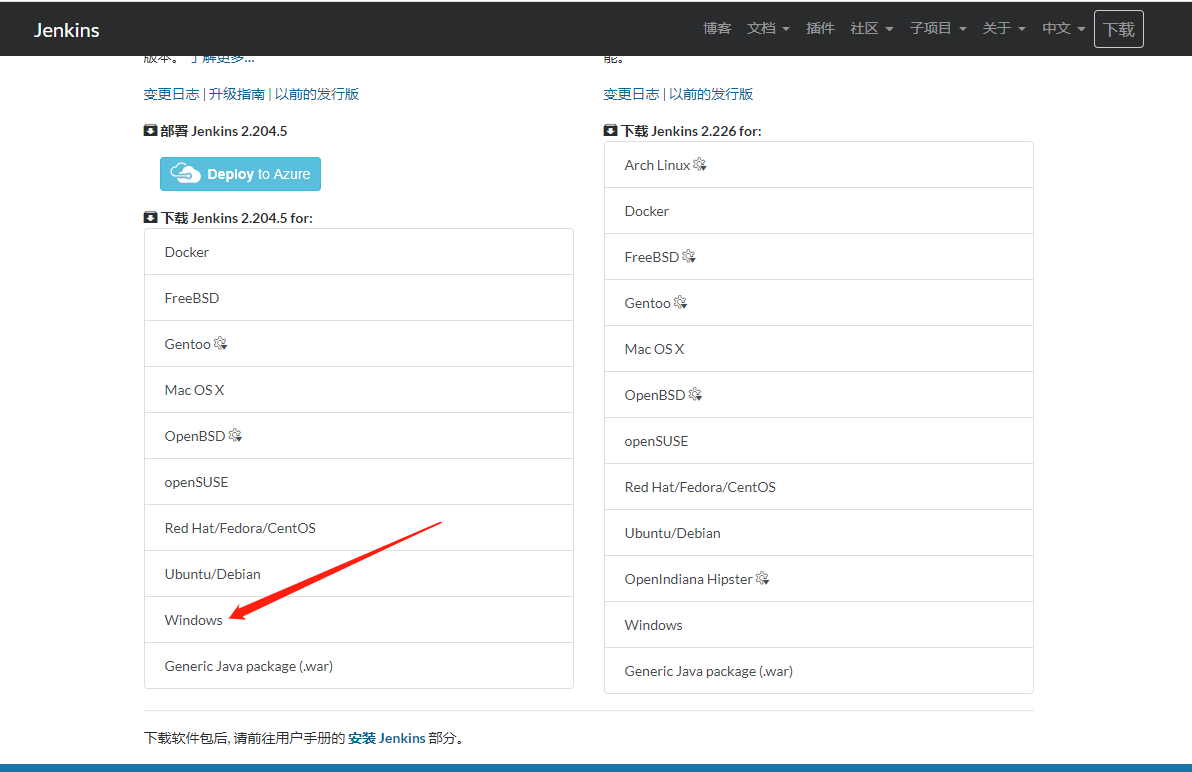Select Mac OS X for Jenkins 2.226
The image size is (1192, 772).
coord(819,349)
